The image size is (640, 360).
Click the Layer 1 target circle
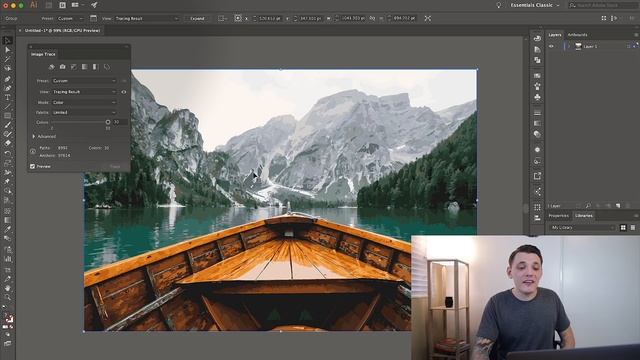tap(629, 47)
